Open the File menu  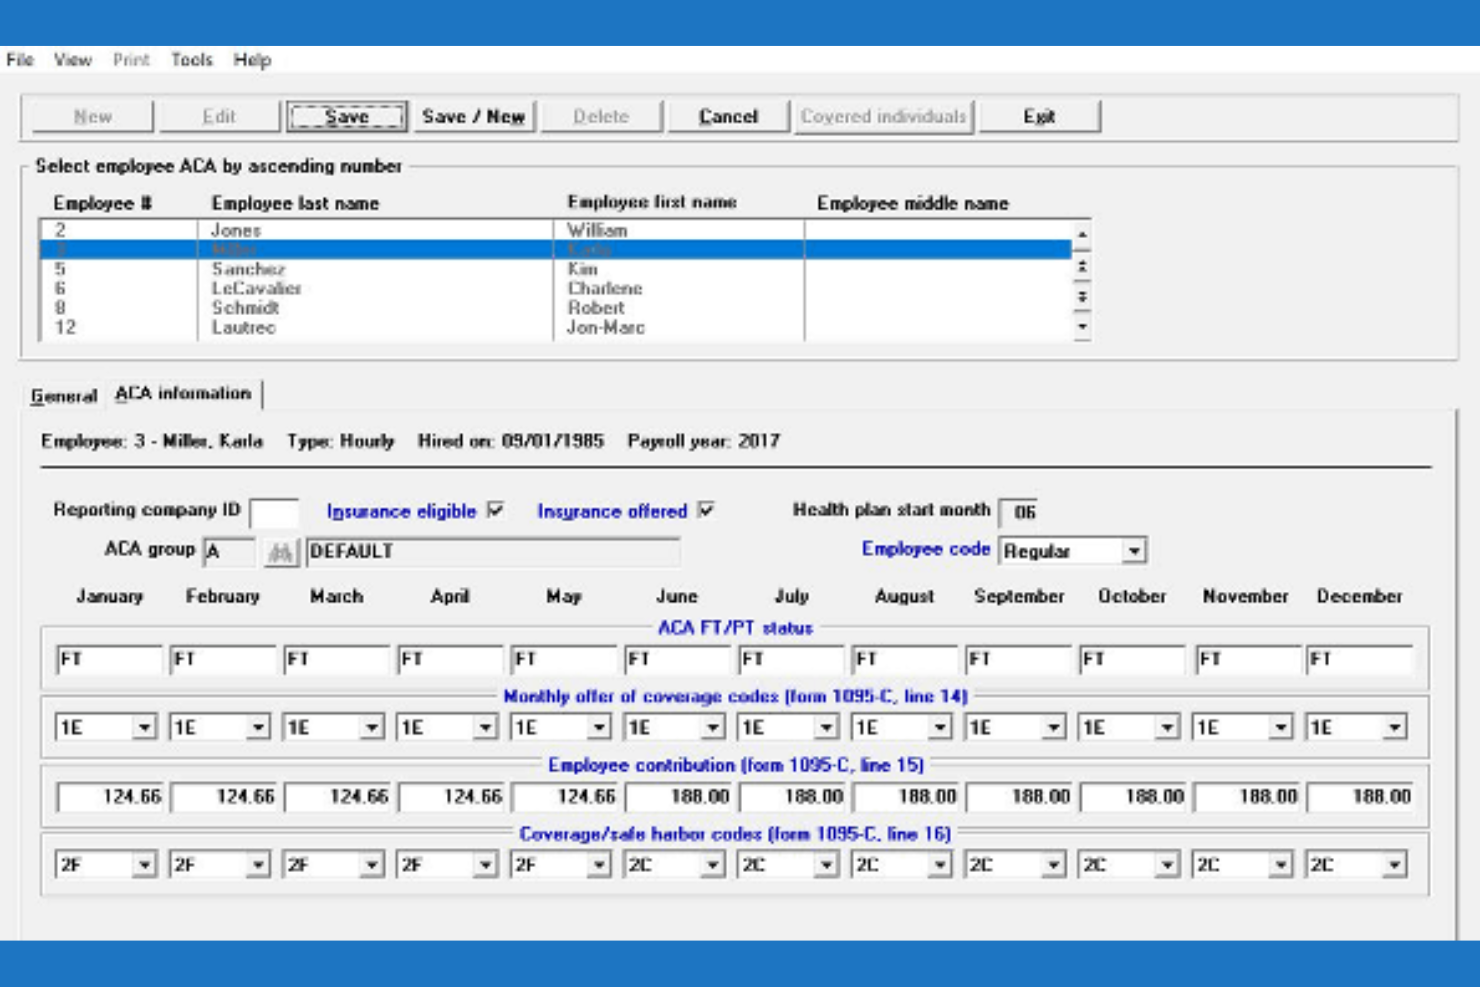[x=20, y=60]
